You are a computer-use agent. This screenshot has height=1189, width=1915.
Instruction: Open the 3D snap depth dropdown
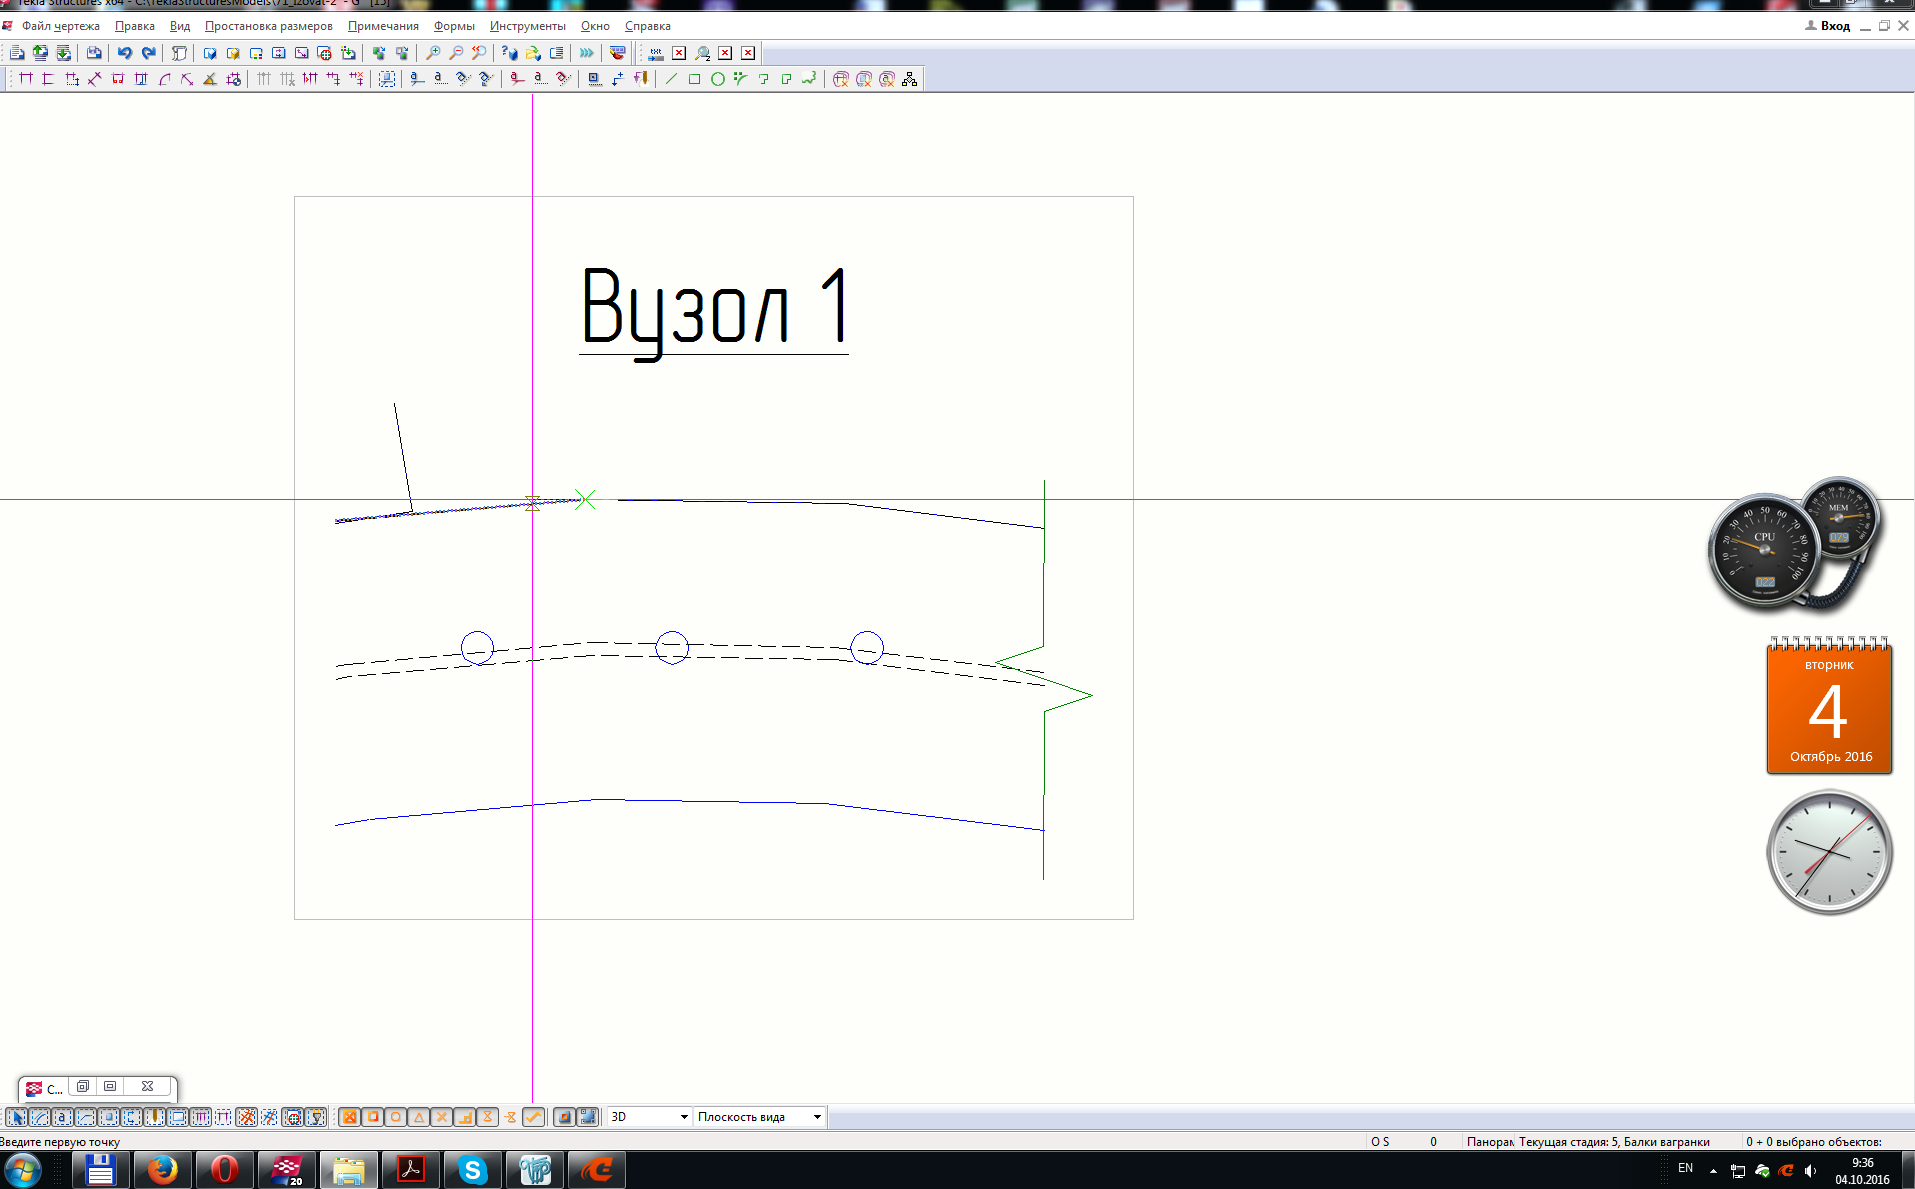(x=684, y=1117)
